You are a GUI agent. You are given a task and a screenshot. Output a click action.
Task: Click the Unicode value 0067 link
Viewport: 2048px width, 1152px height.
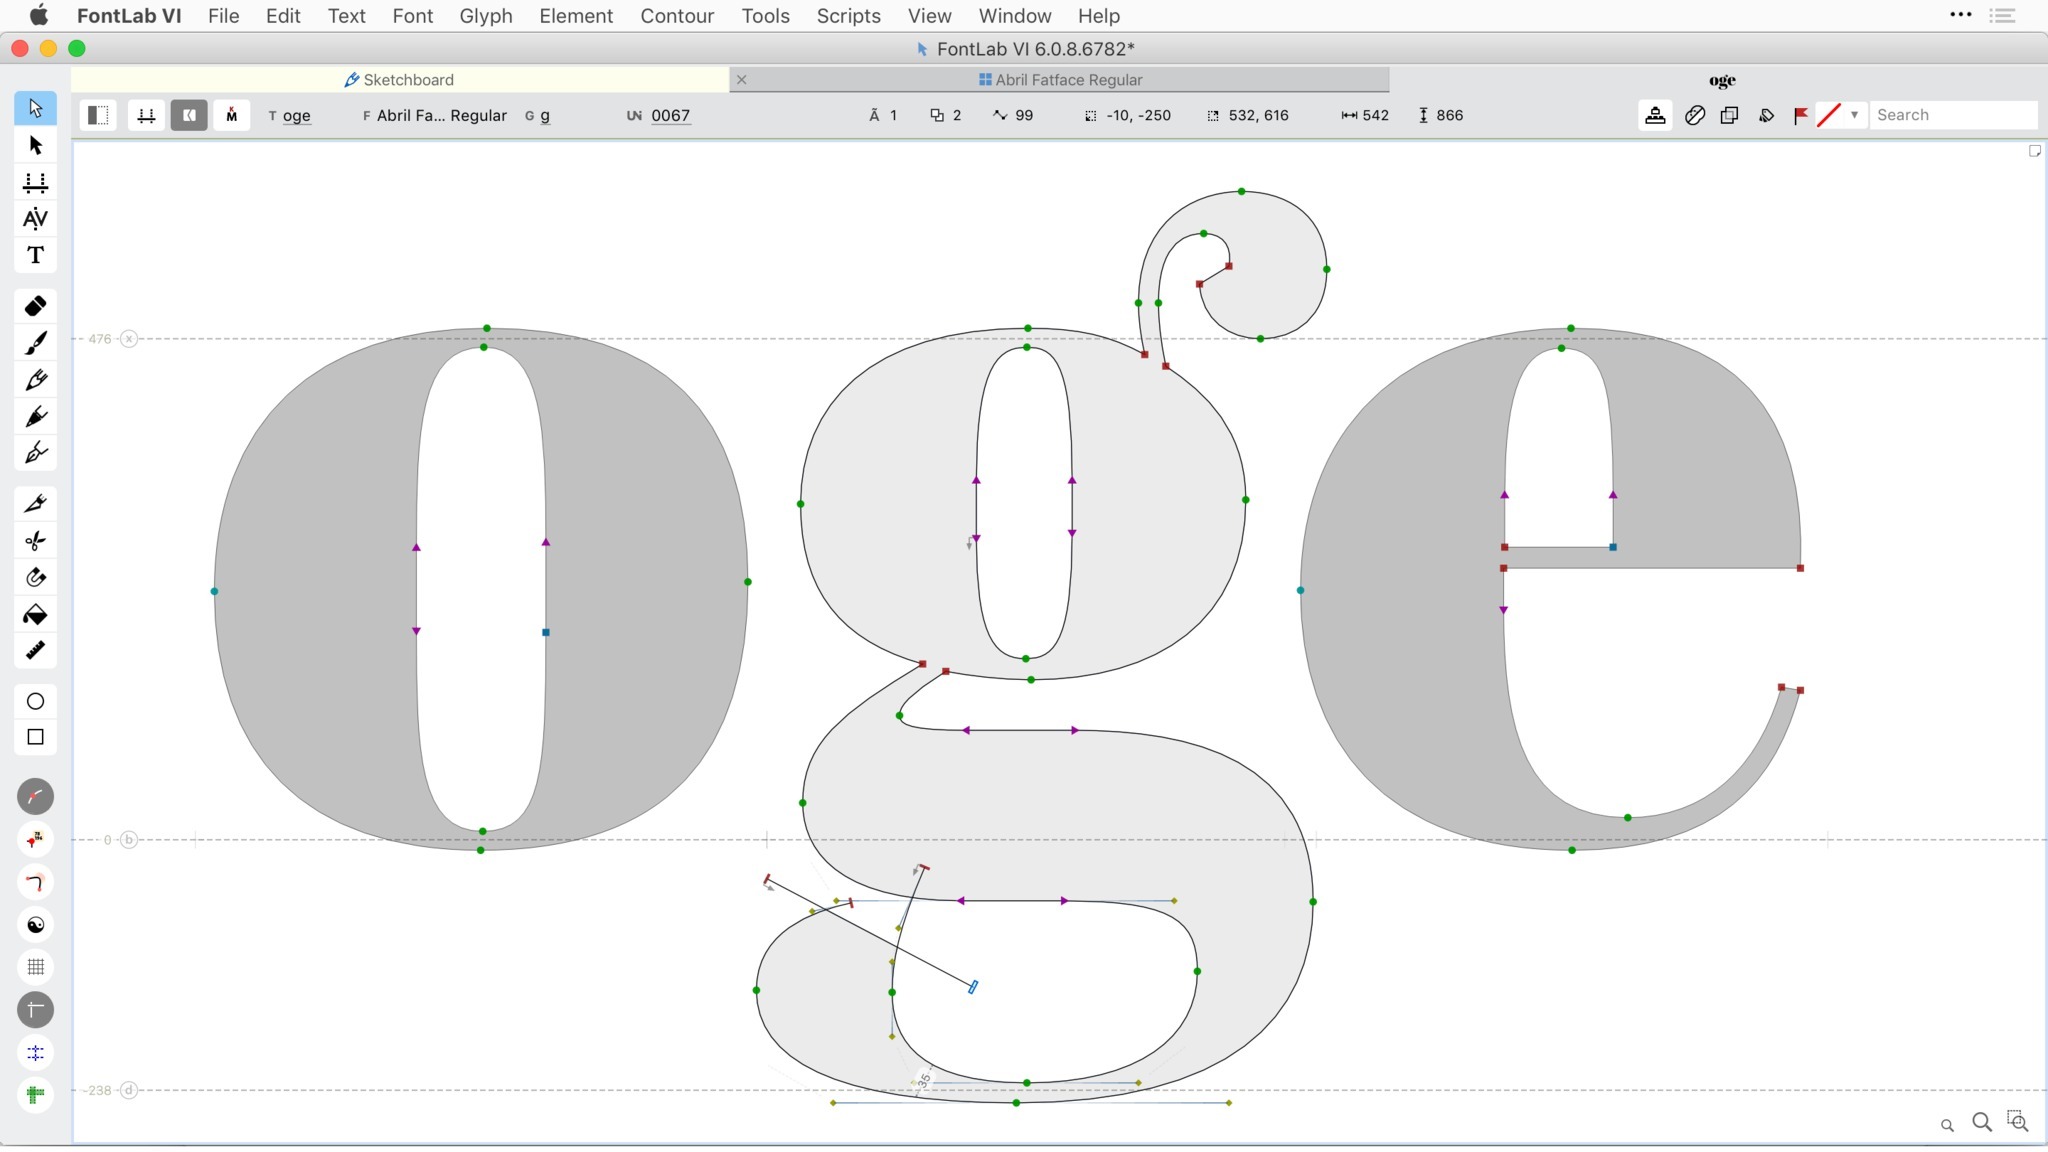click(x=670, y=115)
